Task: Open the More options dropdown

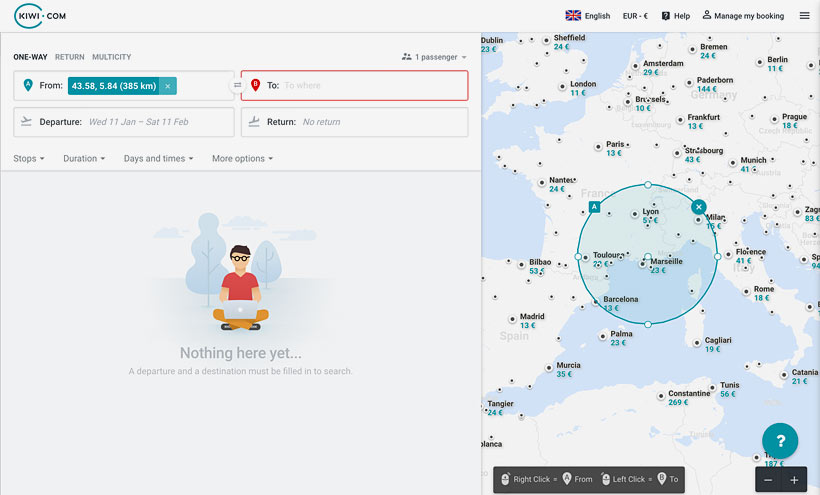Action: [243, 158]
